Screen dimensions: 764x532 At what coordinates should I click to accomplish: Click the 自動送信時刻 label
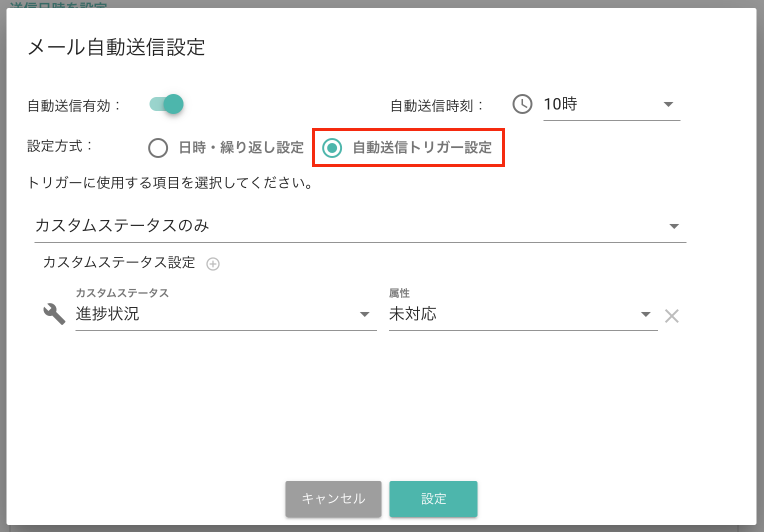(437, 105)
